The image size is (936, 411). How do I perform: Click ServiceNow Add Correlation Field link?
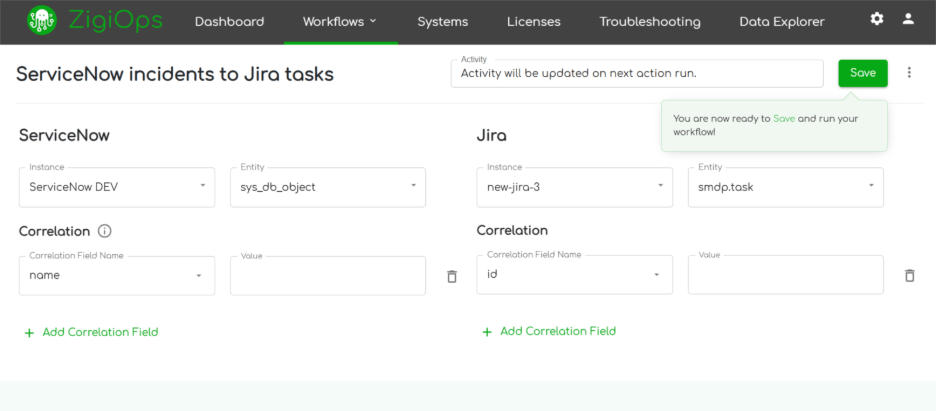pos(100,332)
